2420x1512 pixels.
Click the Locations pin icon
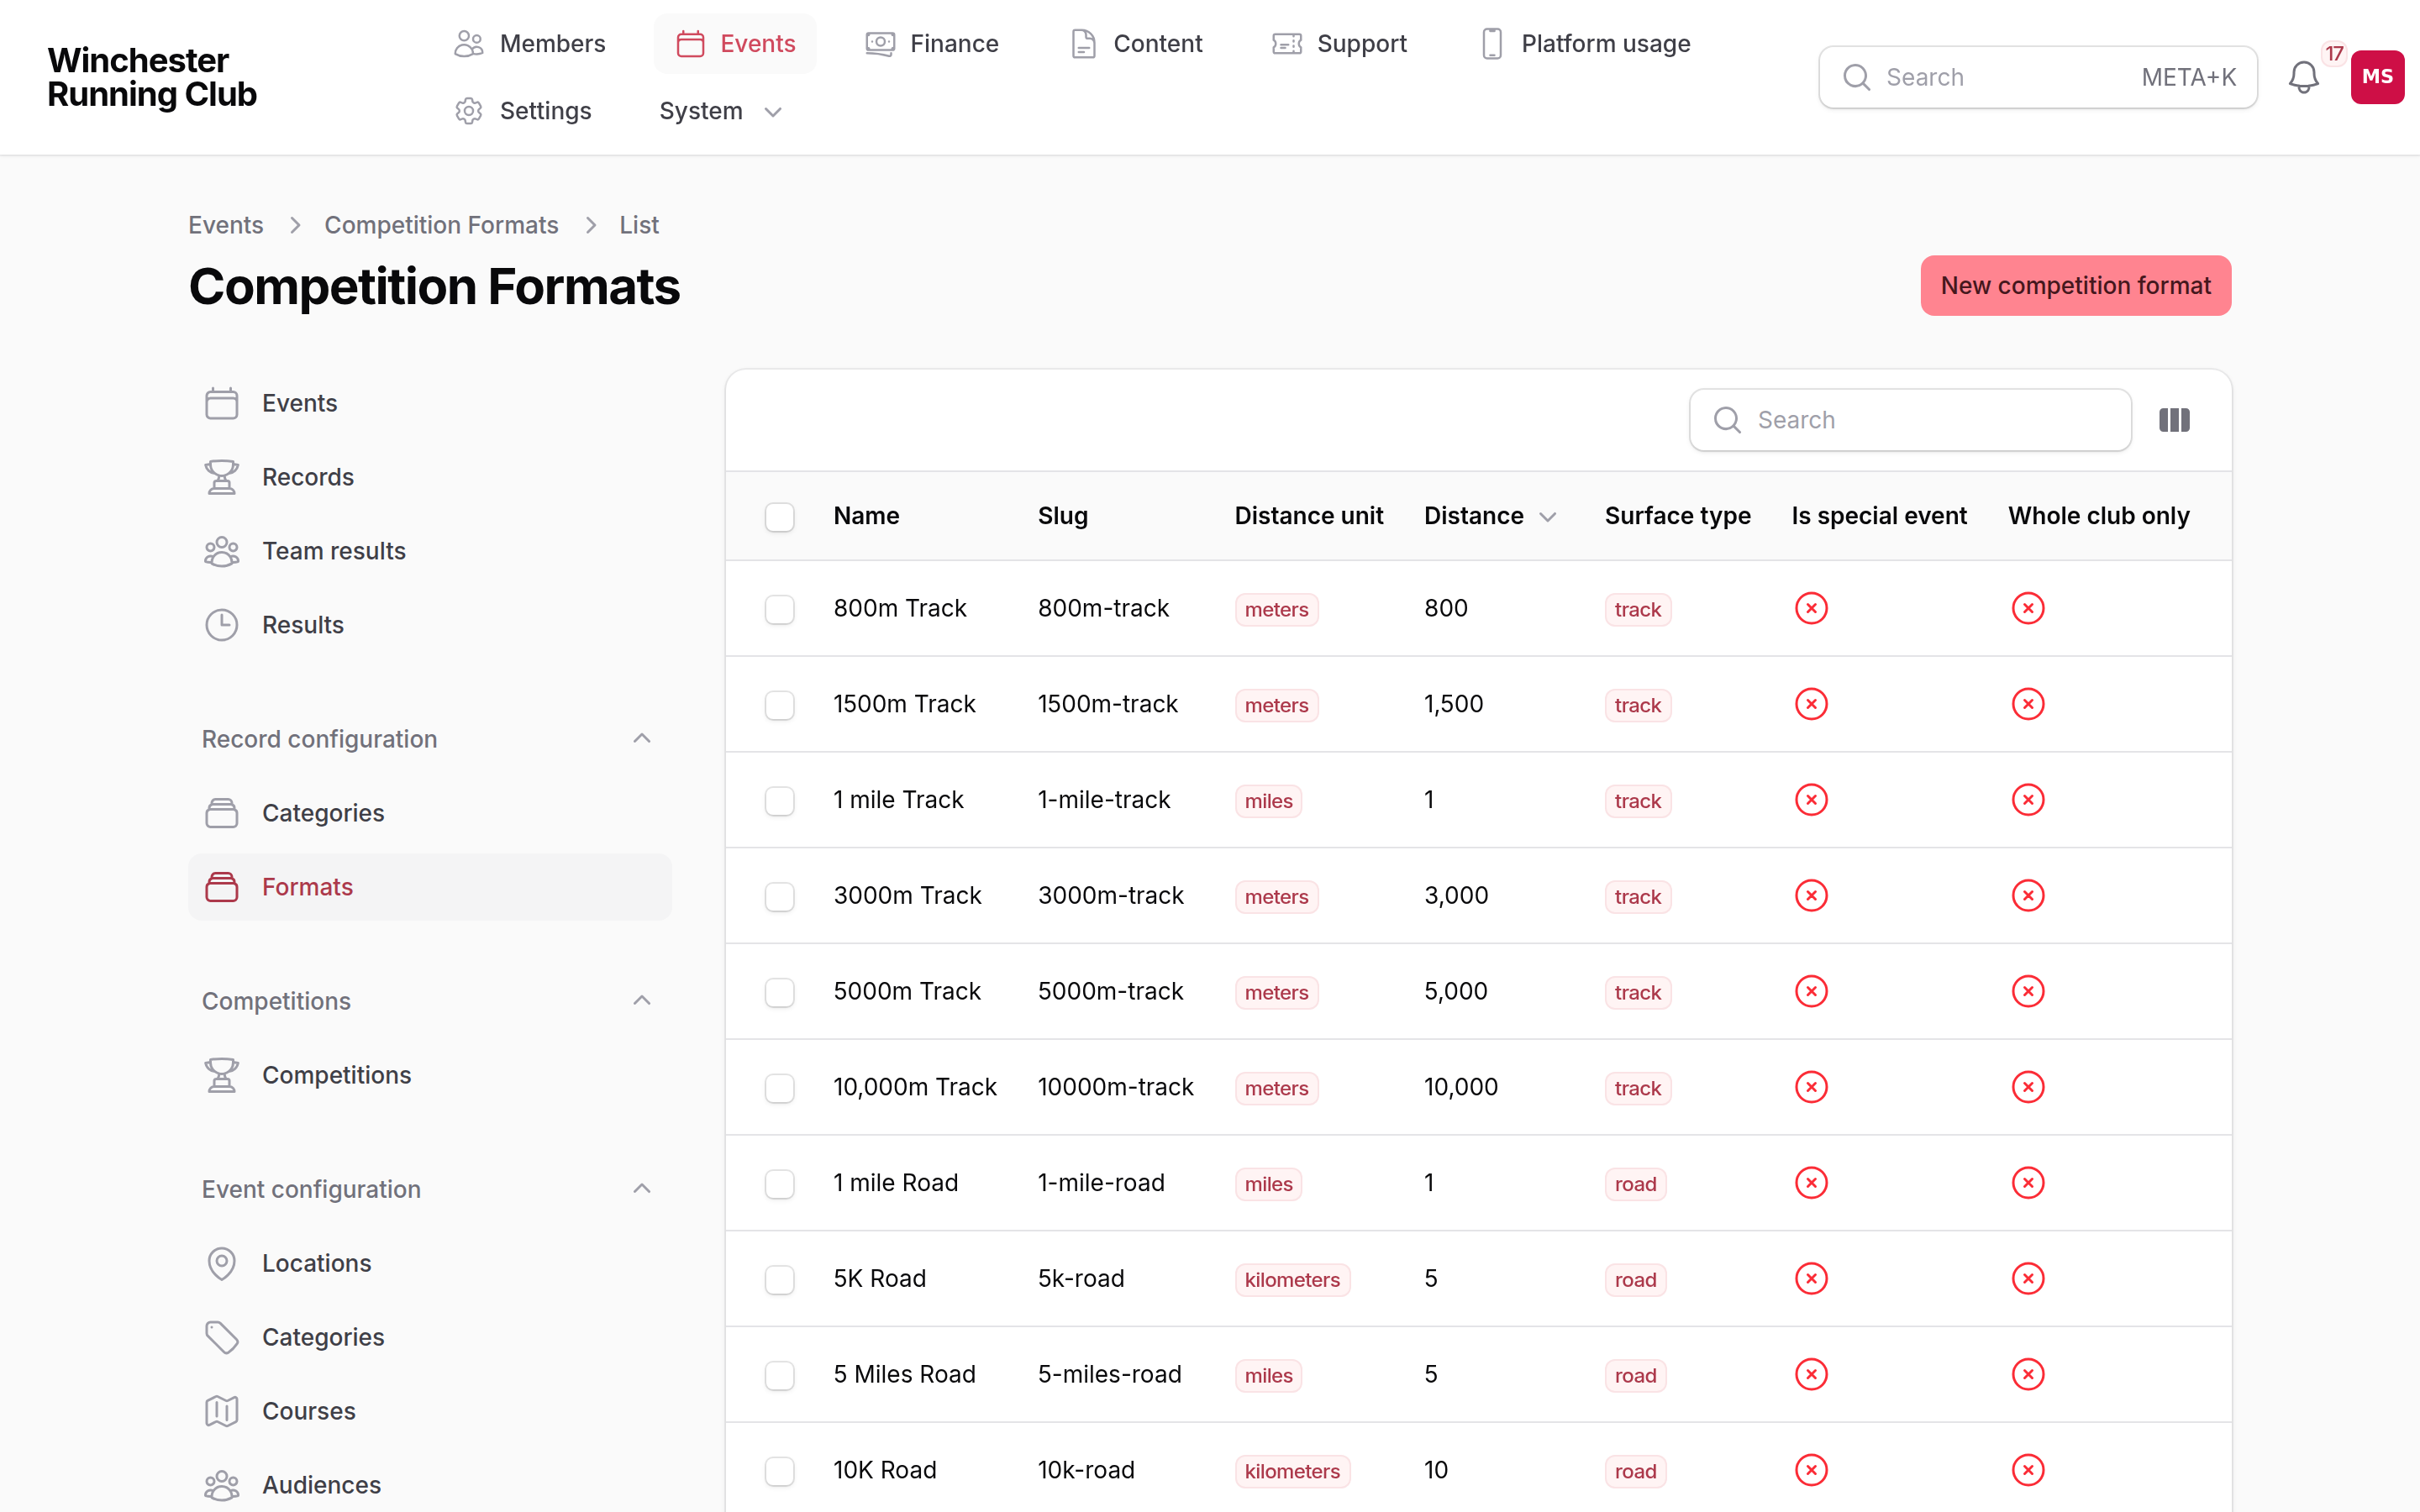(x=221, y=1263)
